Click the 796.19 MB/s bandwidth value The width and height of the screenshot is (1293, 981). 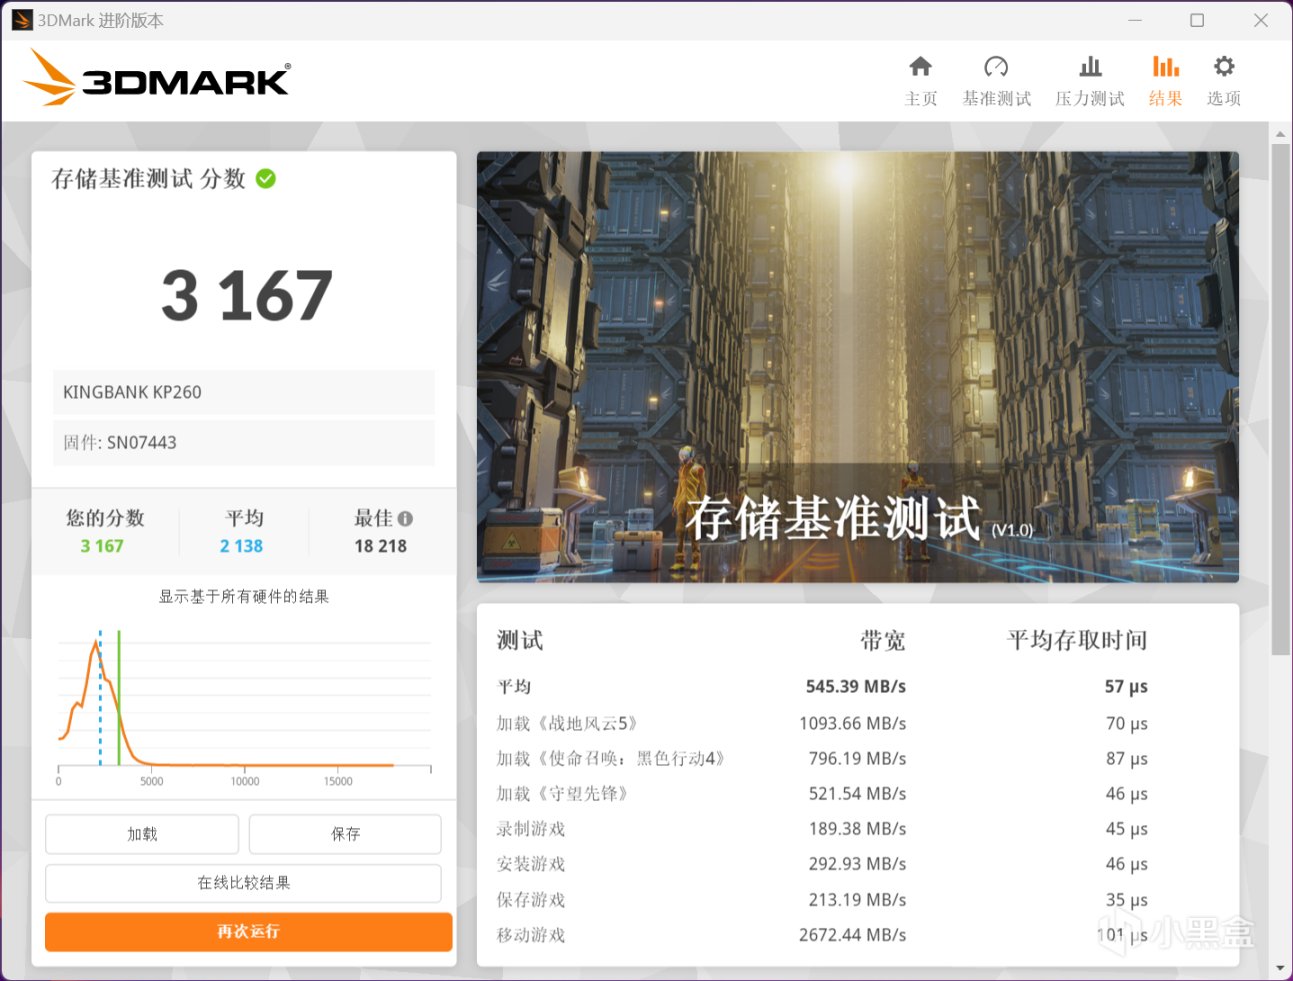(x=858, y=759)
